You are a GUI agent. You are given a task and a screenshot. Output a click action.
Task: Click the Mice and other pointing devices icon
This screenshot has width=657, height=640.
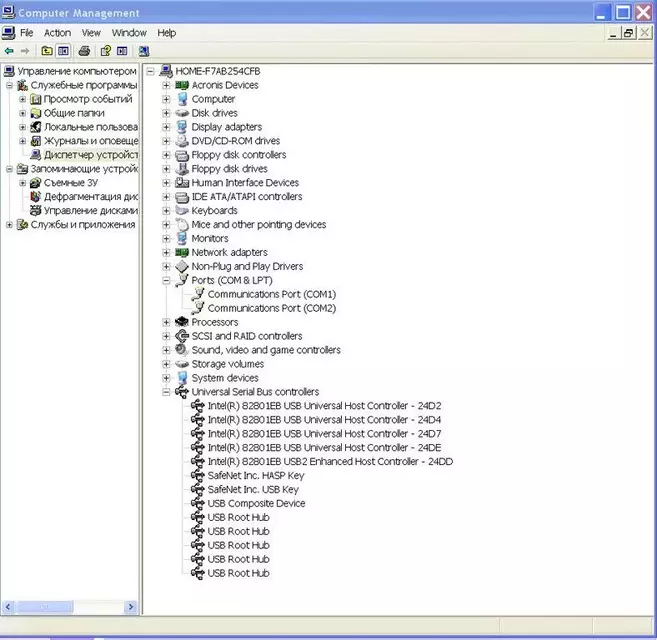click(x=182, y=225)
